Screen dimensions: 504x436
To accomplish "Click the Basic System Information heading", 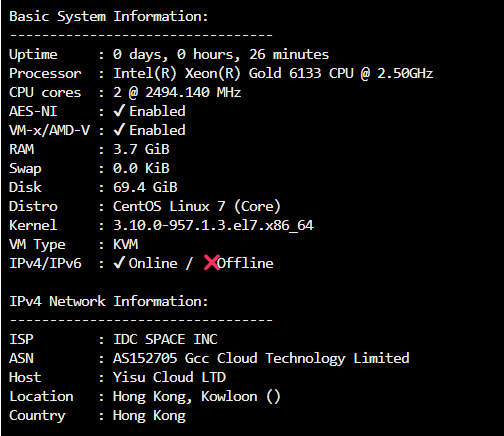I will (x=109, y=16).
